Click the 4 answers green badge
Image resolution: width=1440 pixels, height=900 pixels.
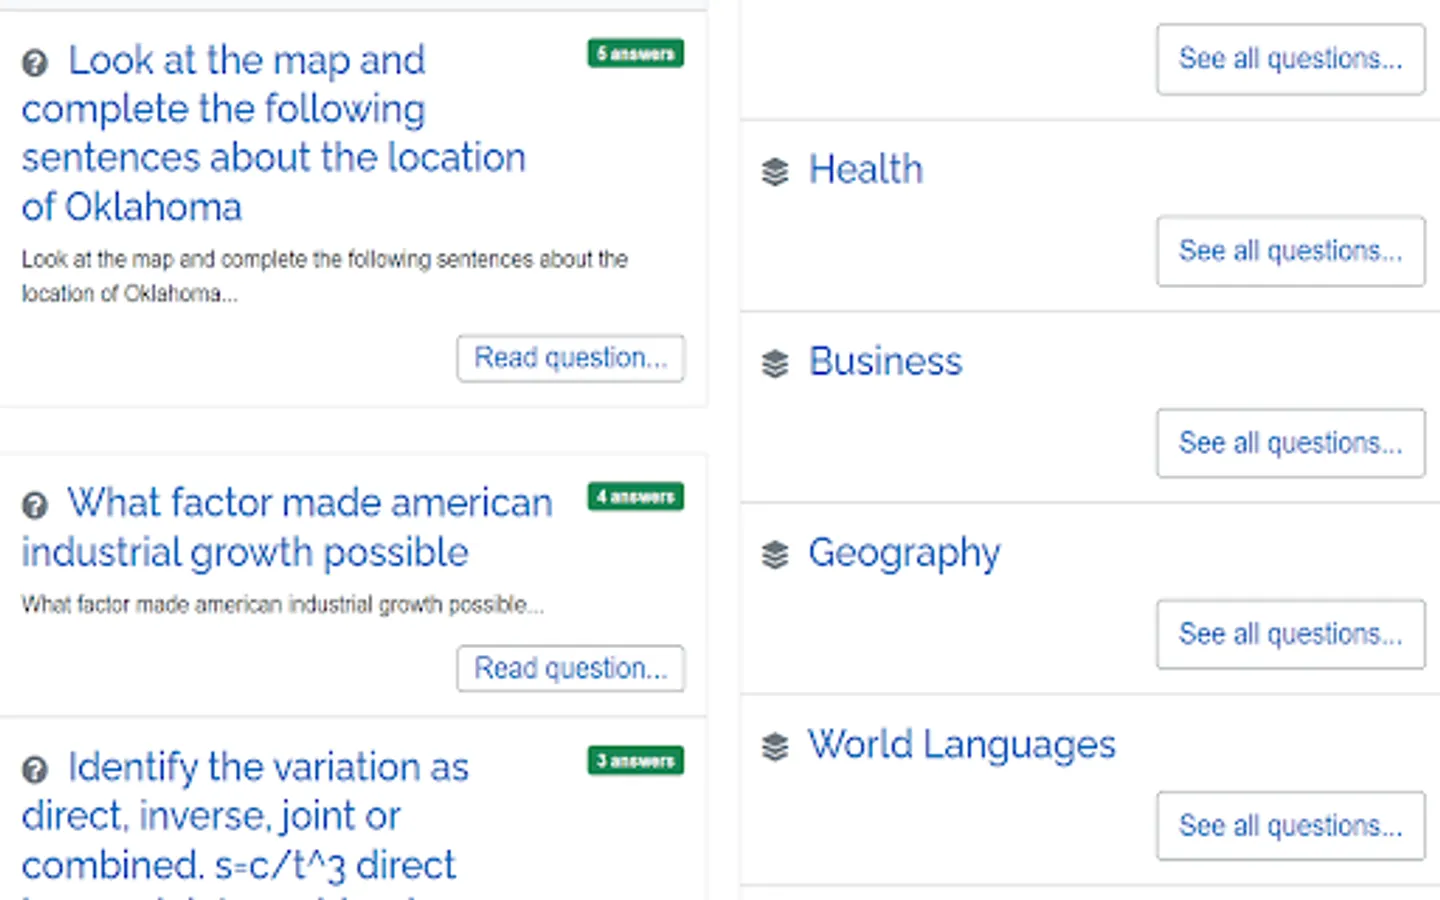[635, 497]
